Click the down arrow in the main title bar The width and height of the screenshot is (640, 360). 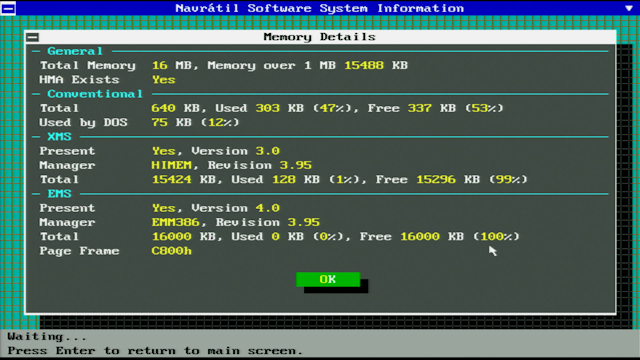click(x=629, y=8)
